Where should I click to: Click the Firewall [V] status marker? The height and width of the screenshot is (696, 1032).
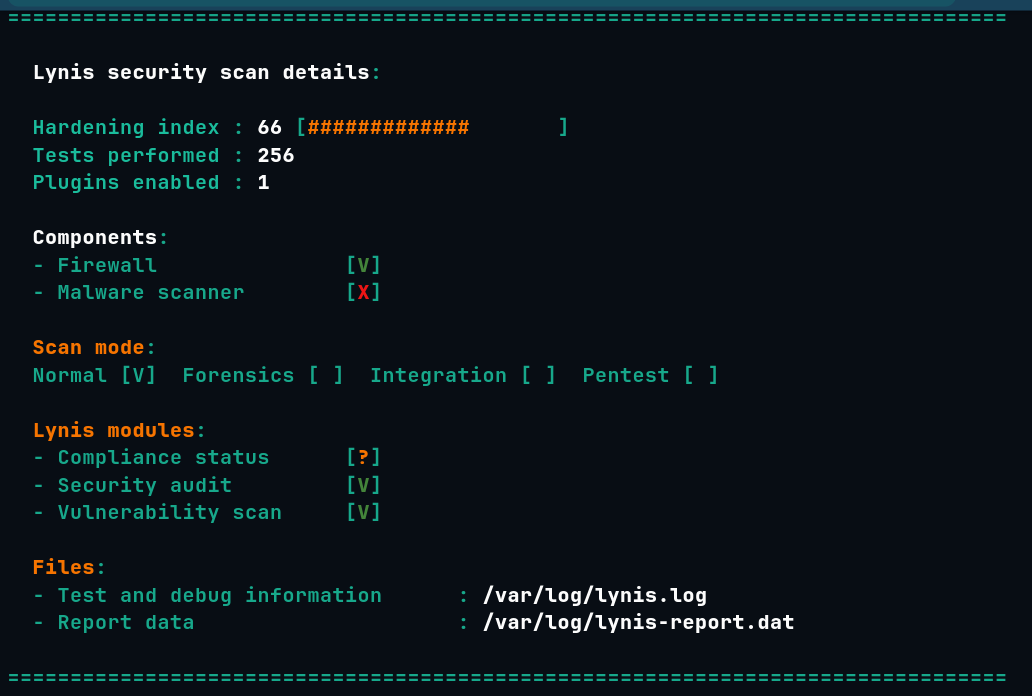[363, 265]
